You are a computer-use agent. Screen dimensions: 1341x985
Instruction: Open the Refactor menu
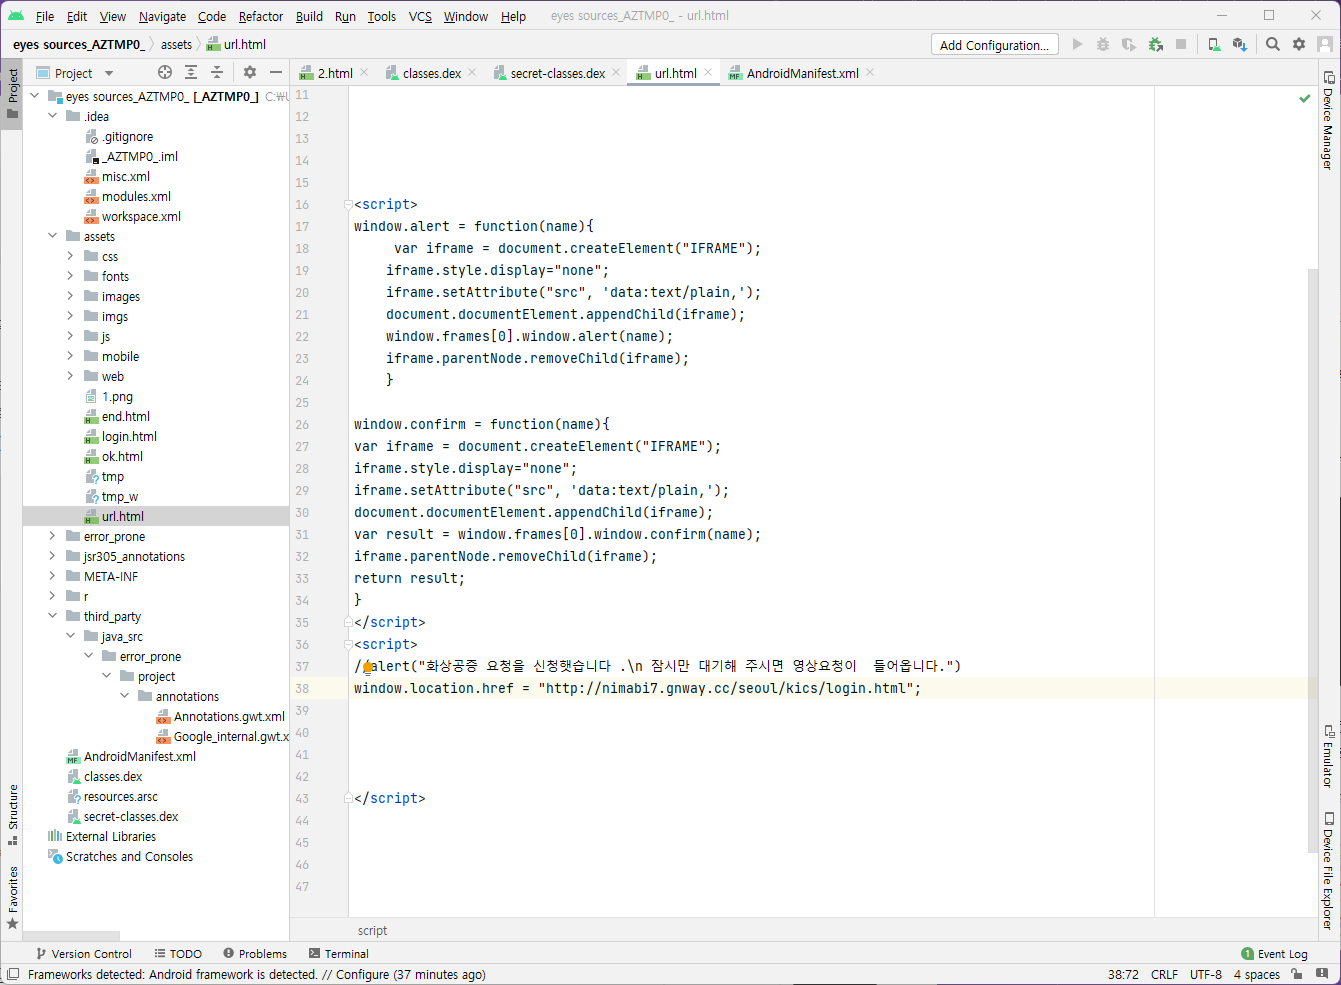pos(261,16)
